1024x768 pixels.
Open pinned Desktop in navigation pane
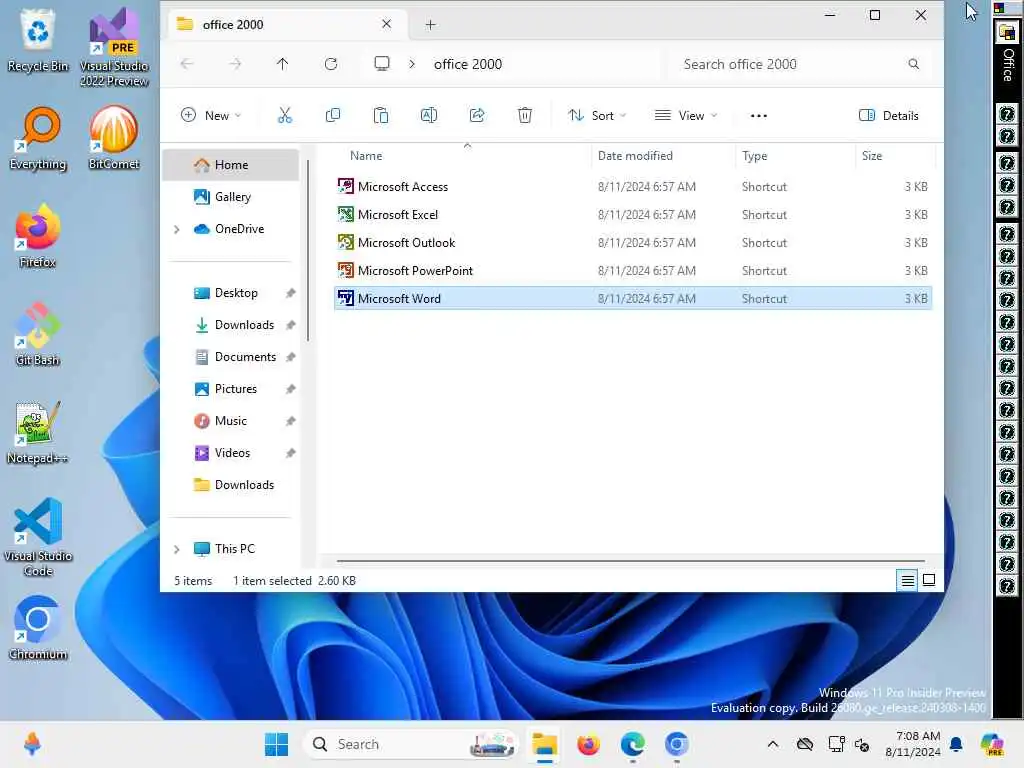[x=231, y=293]
